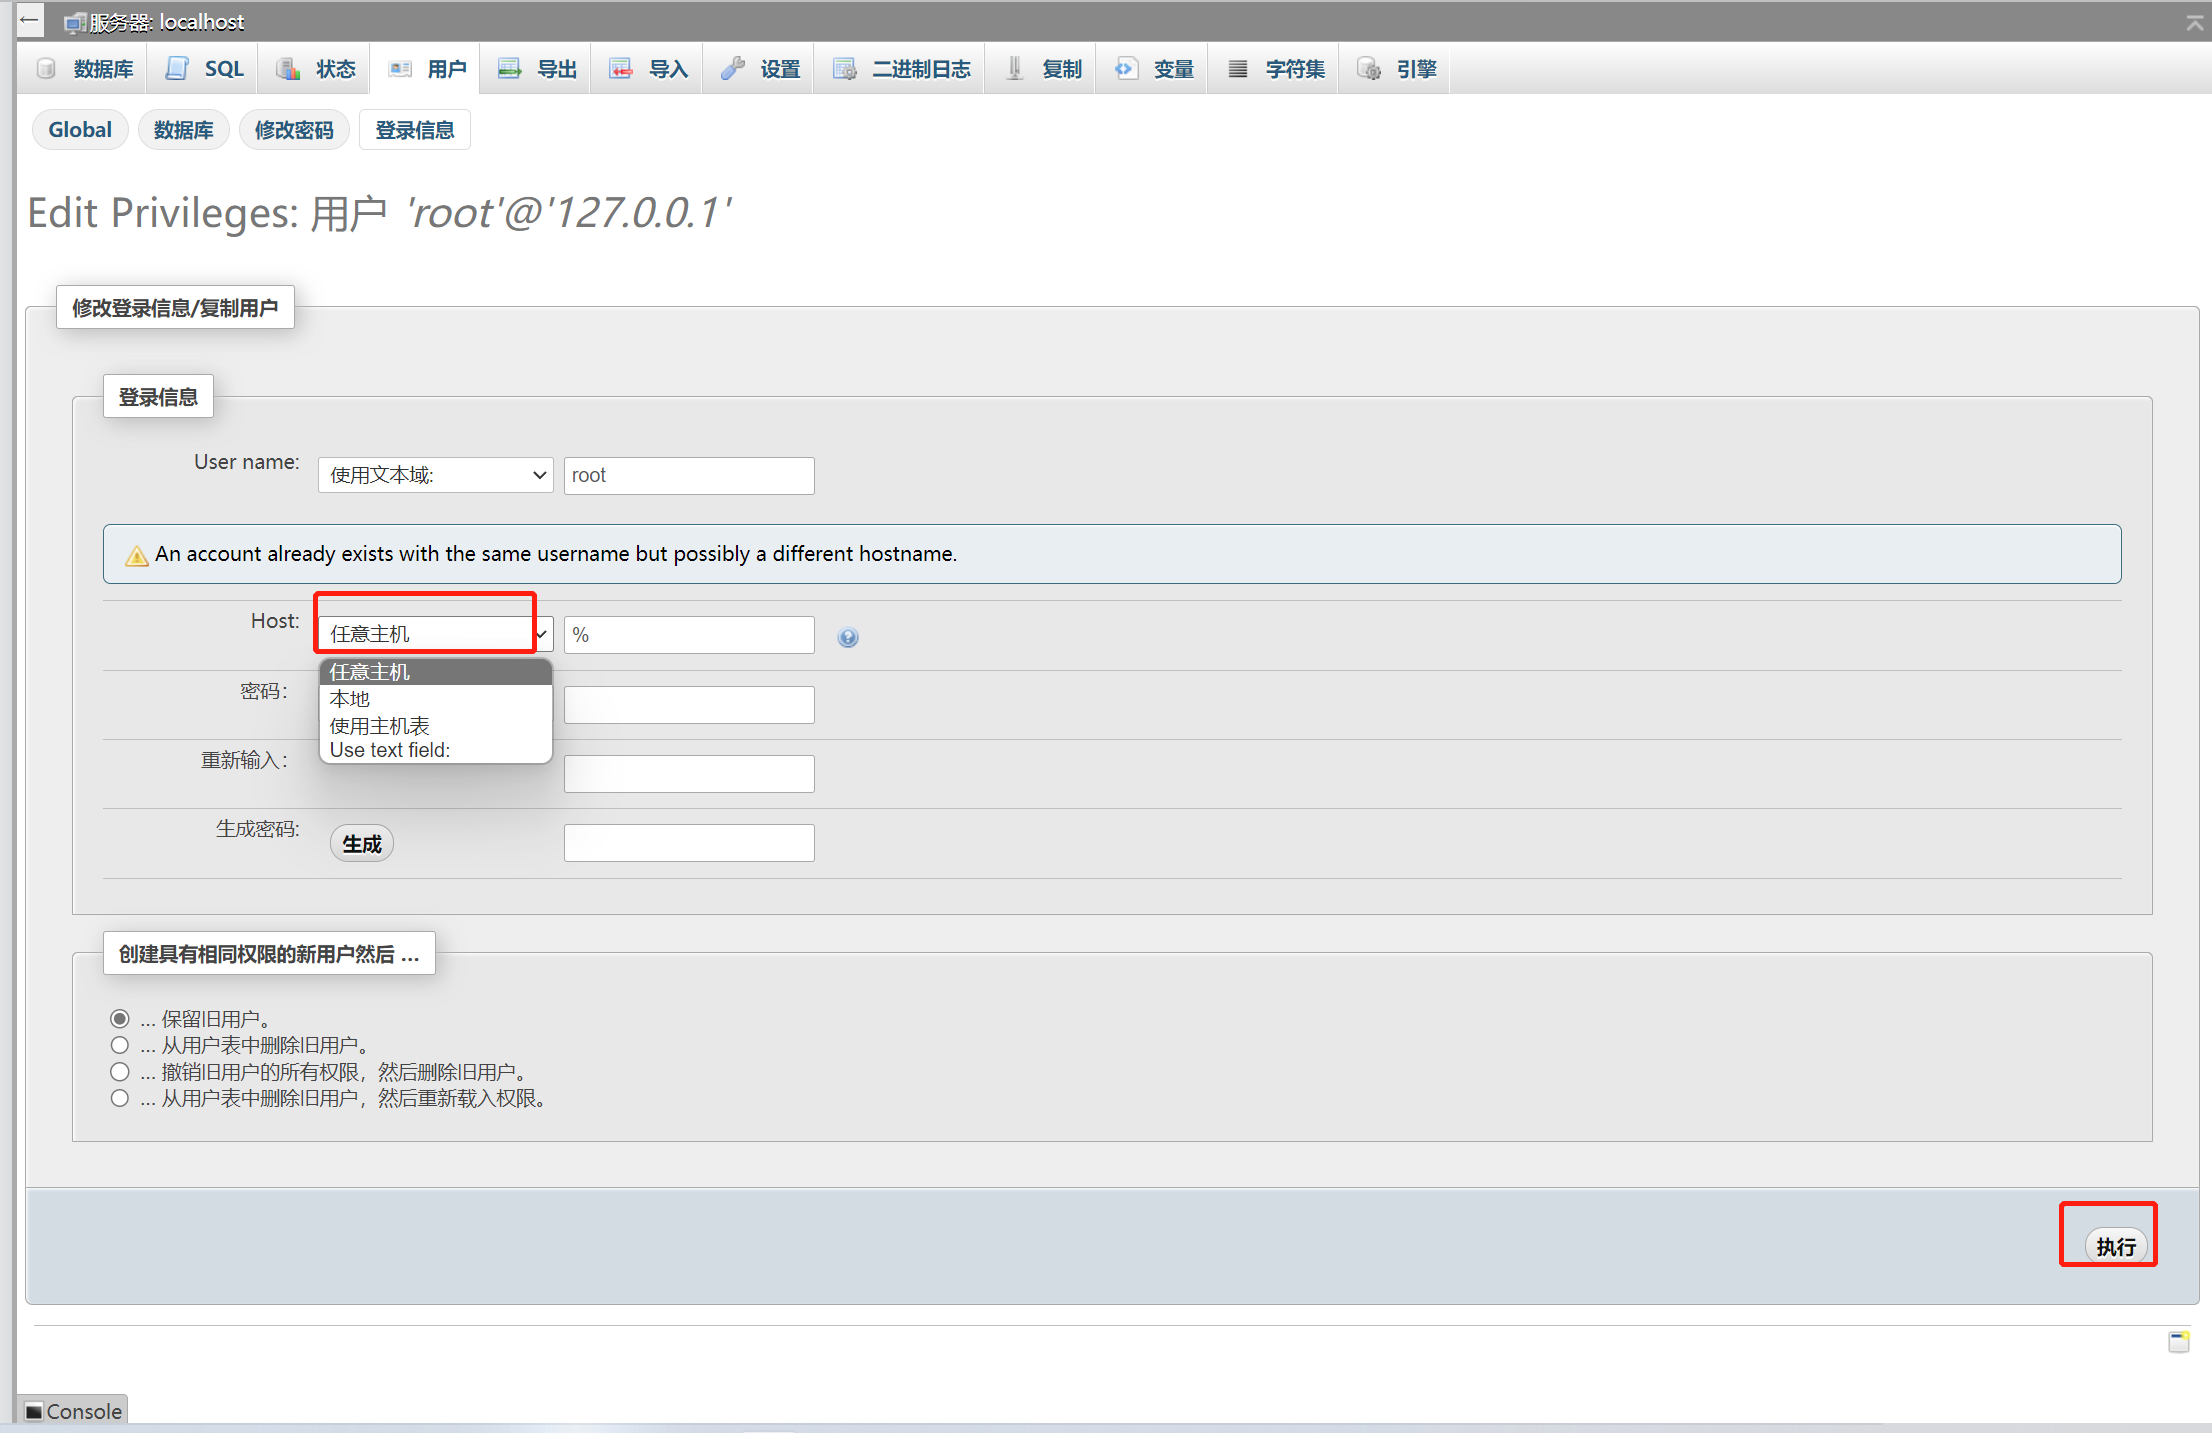Image resolution: width=2212 pixels, height=1433 pixels.
Task: Select the 保留旧用户 radio option
Action: 120,1019
